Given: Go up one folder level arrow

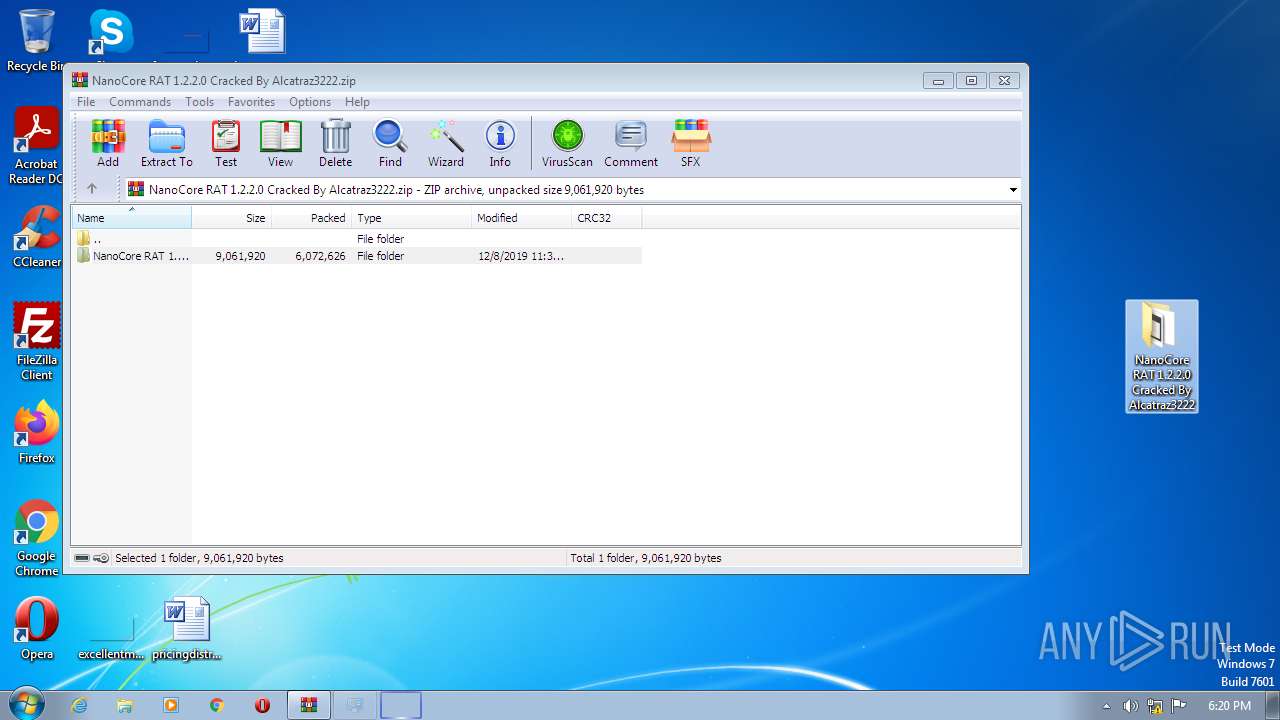Looking at the screenshot, I should pos(92,189).
